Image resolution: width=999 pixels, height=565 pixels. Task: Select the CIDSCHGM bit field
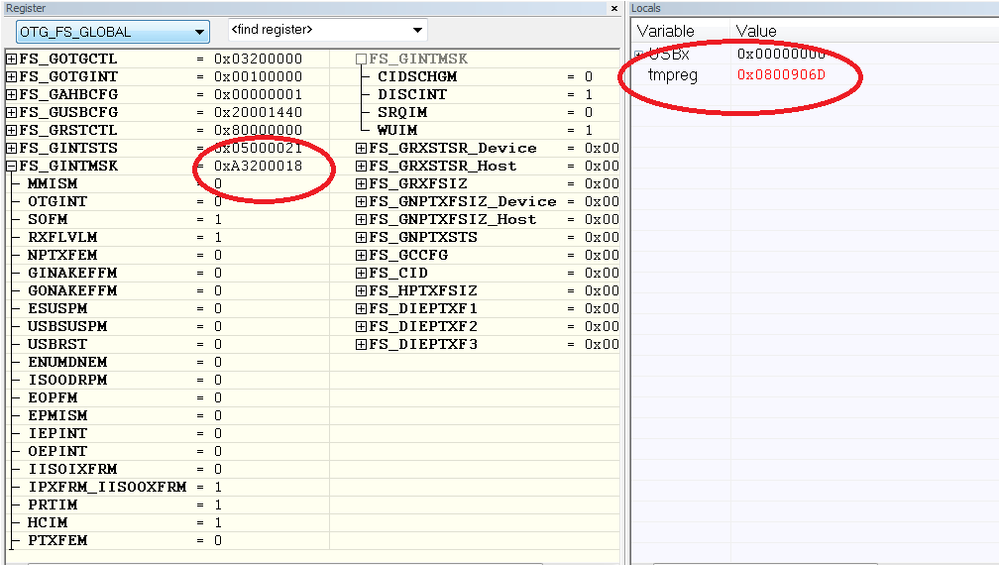click(x=417, y=76)
